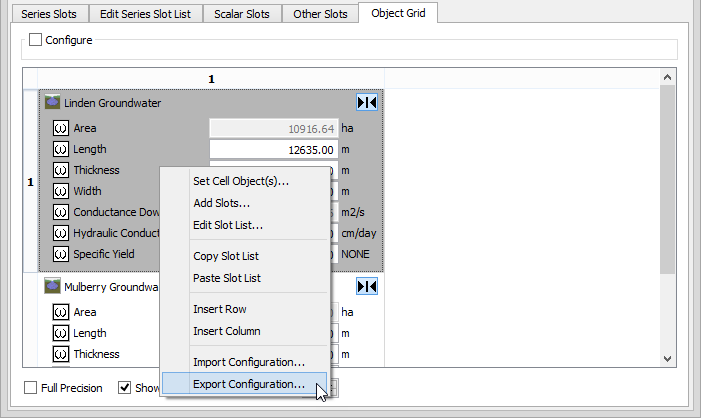Screen dimensions: 701x418
Task: Click the slot icon beside Mulberry Thickness
Action: click(60, 354)
